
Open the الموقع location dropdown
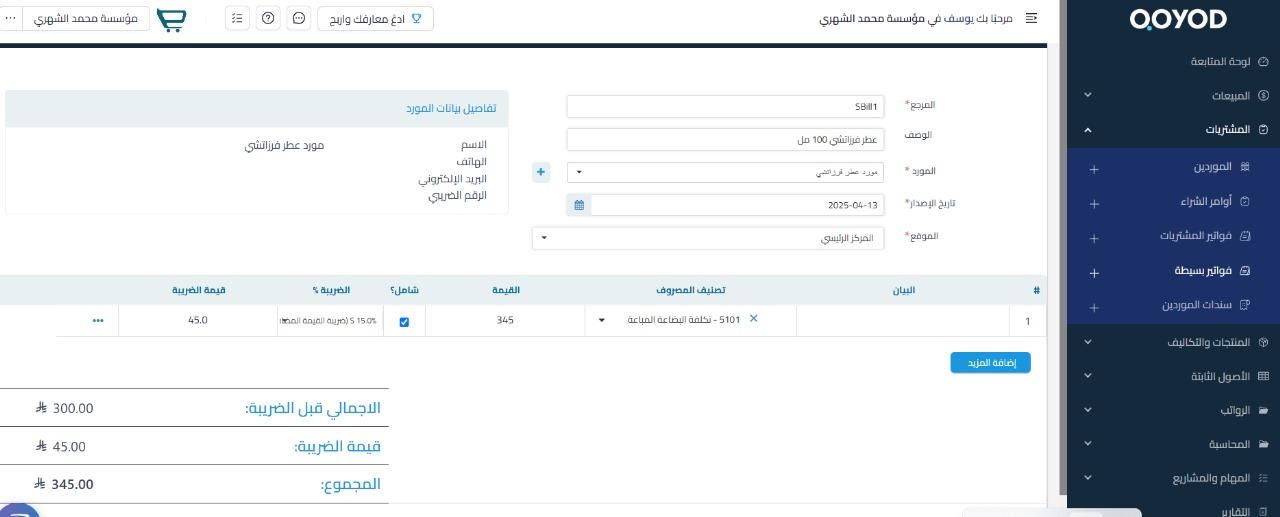(x=708, y=238)
